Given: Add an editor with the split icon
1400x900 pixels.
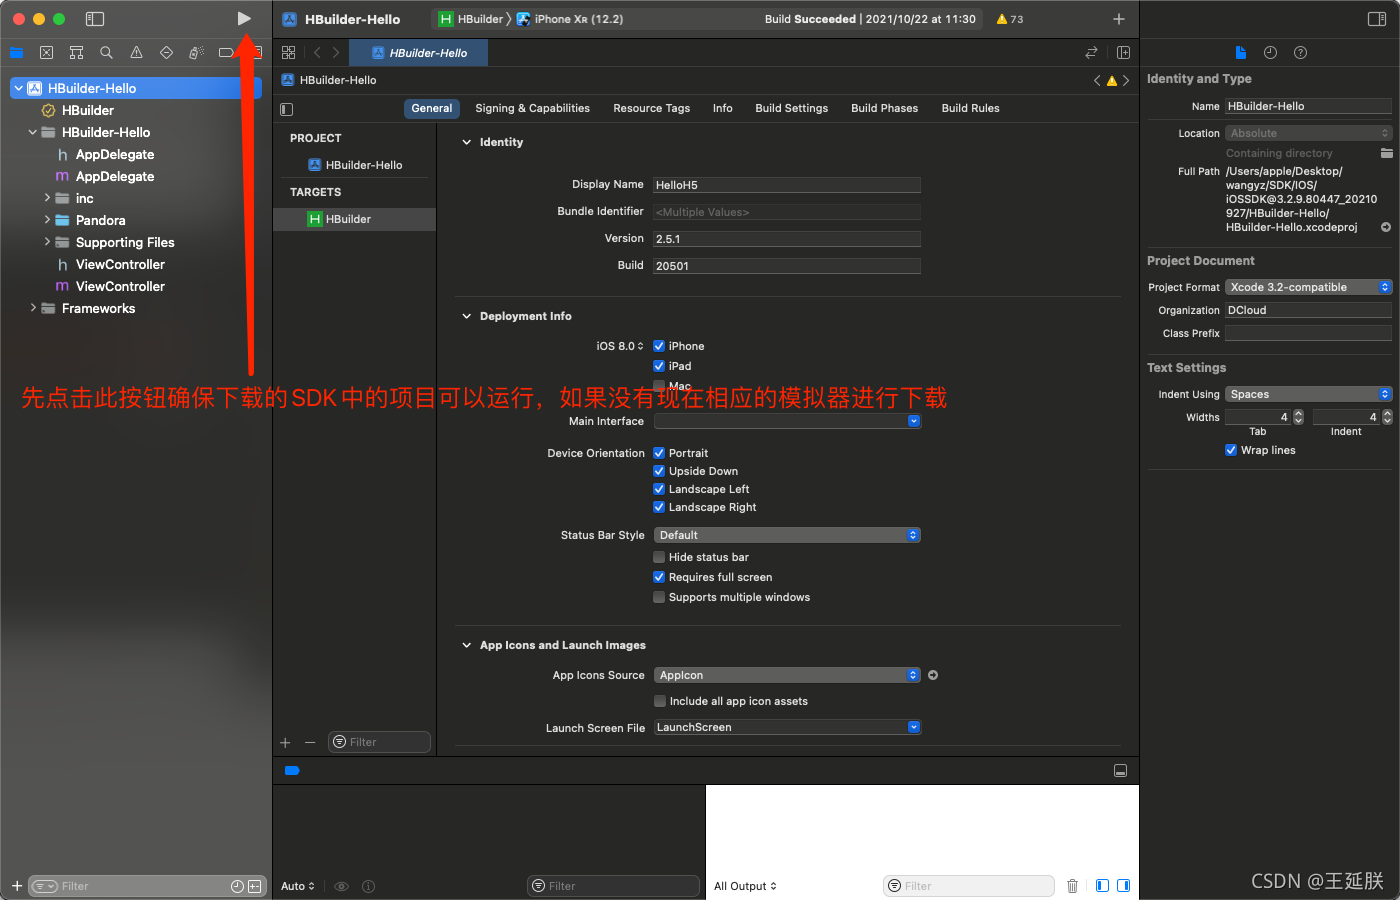Looking at the screenshot, I should (1123, 52).
